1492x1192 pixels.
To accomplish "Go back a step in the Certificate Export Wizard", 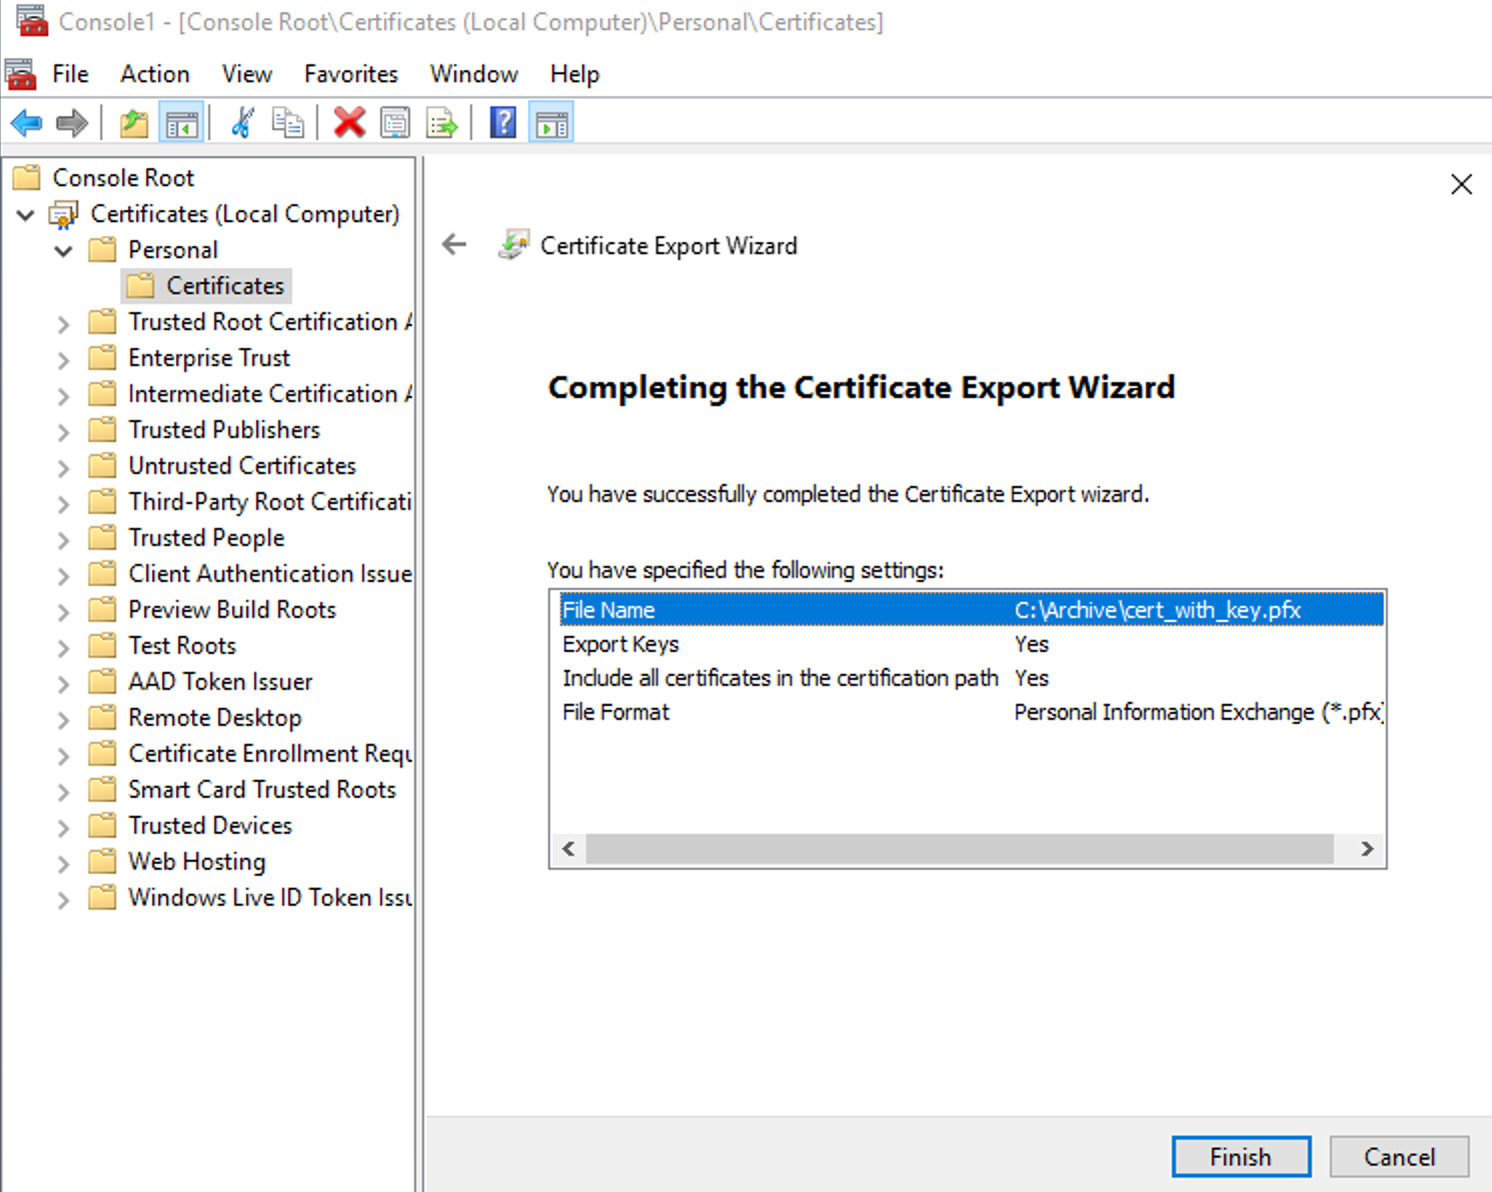I will pos(455,245).
